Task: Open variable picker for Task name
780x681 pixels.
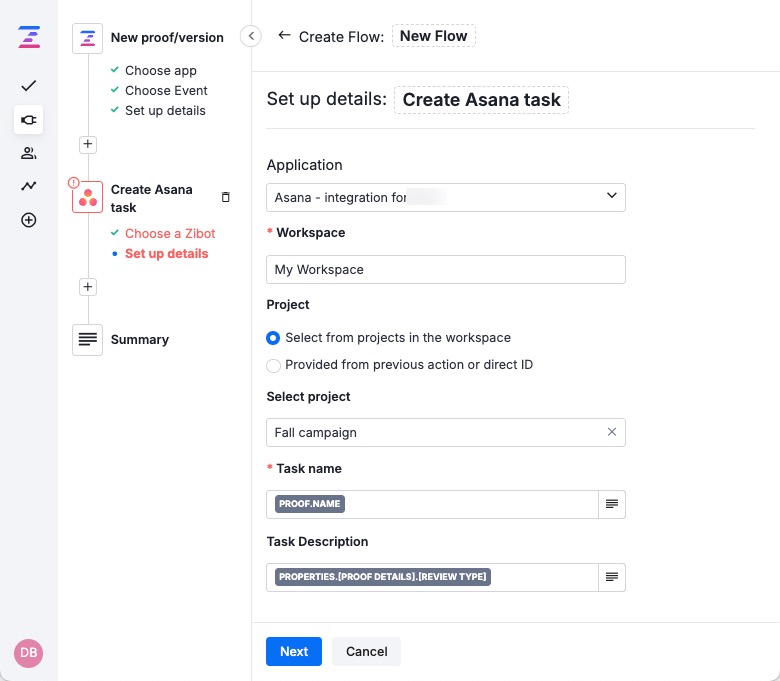Action: click(612, 504)
